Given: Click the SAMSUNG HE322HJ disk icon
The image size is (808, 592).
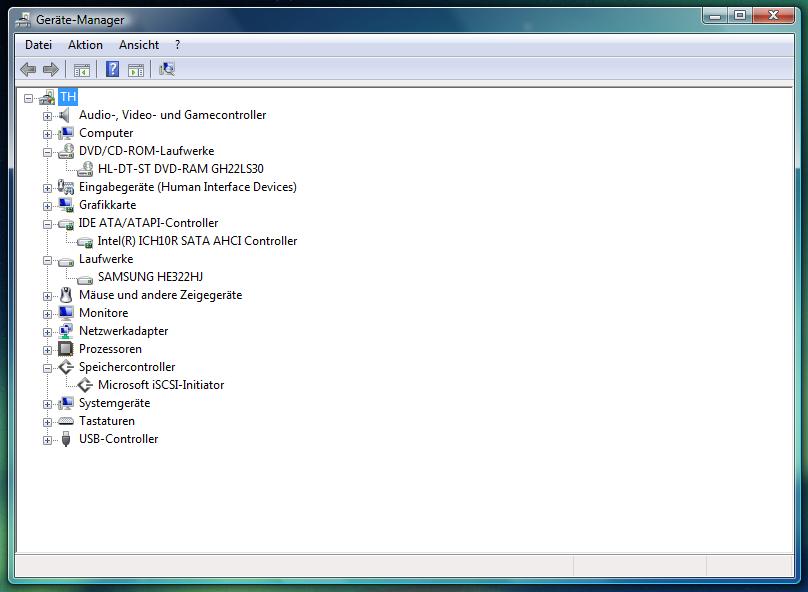Looking at the screenshot, I should [85, 279].
